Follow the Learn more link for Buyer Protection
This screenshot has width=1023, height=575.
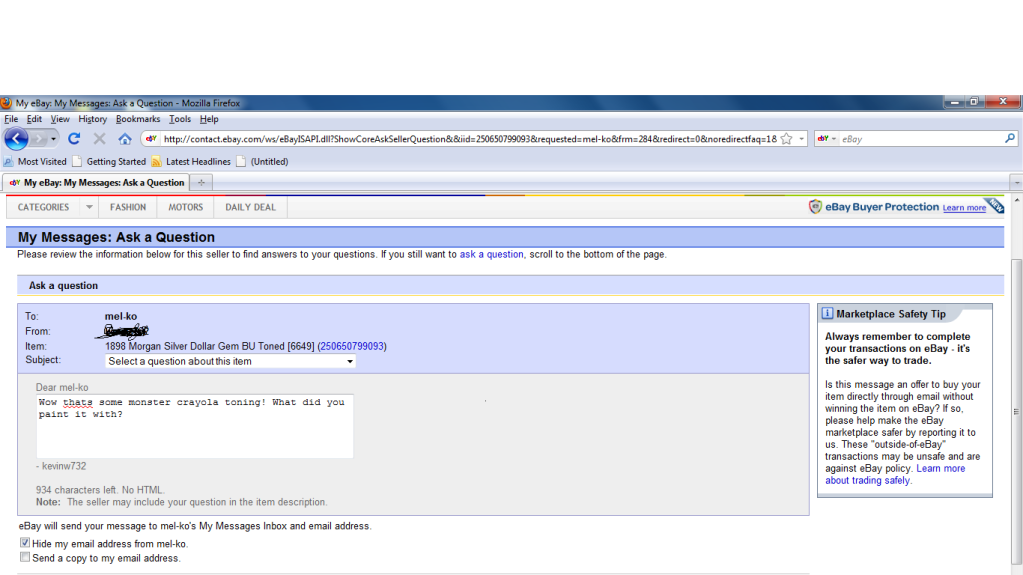[964, 208]
